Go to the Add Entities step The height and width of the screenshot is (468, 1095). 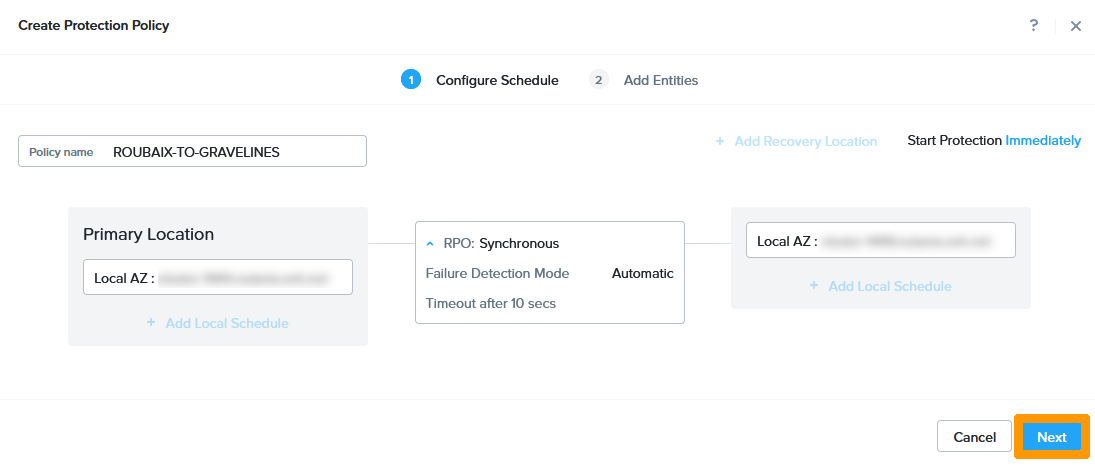[x=660, y=80]
